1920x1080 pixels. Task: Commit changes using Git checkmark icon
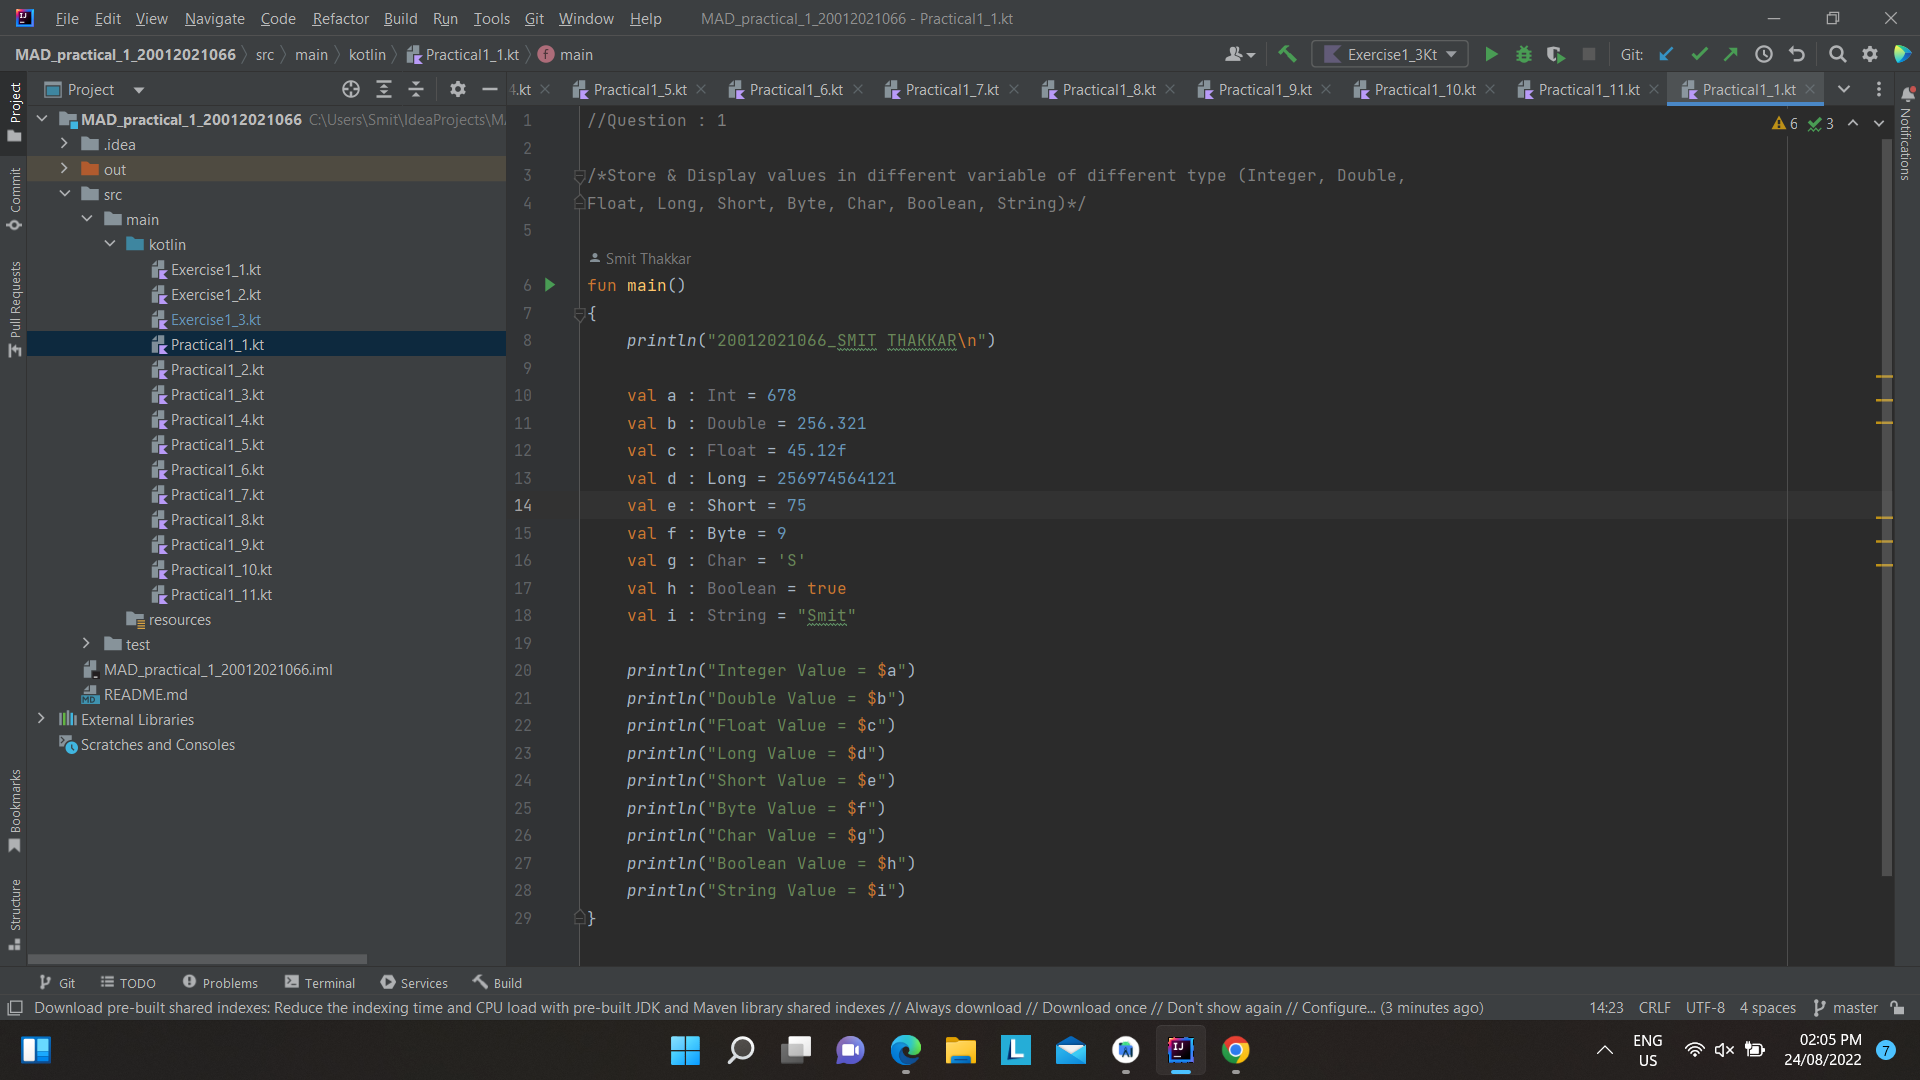coord(1699,55)
